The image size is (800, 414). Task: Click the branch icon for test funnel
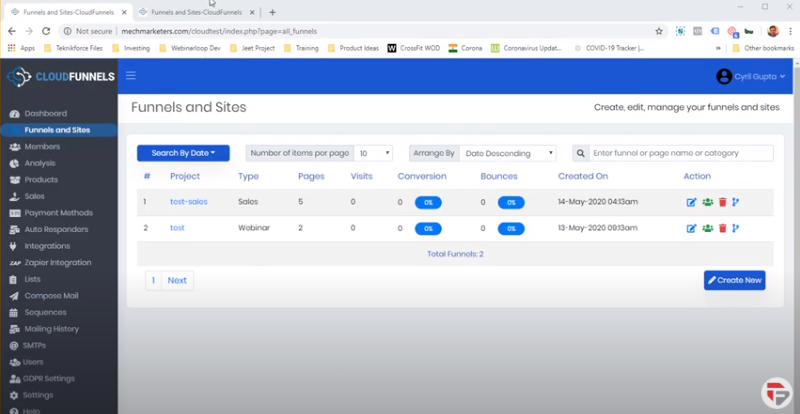(x=736, y=228)
